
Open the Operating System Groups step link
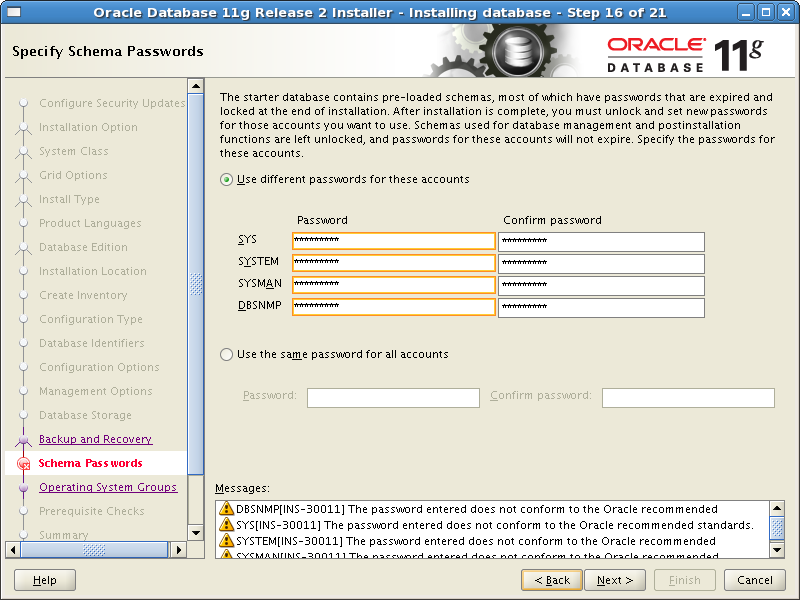[x=108, y=487]
